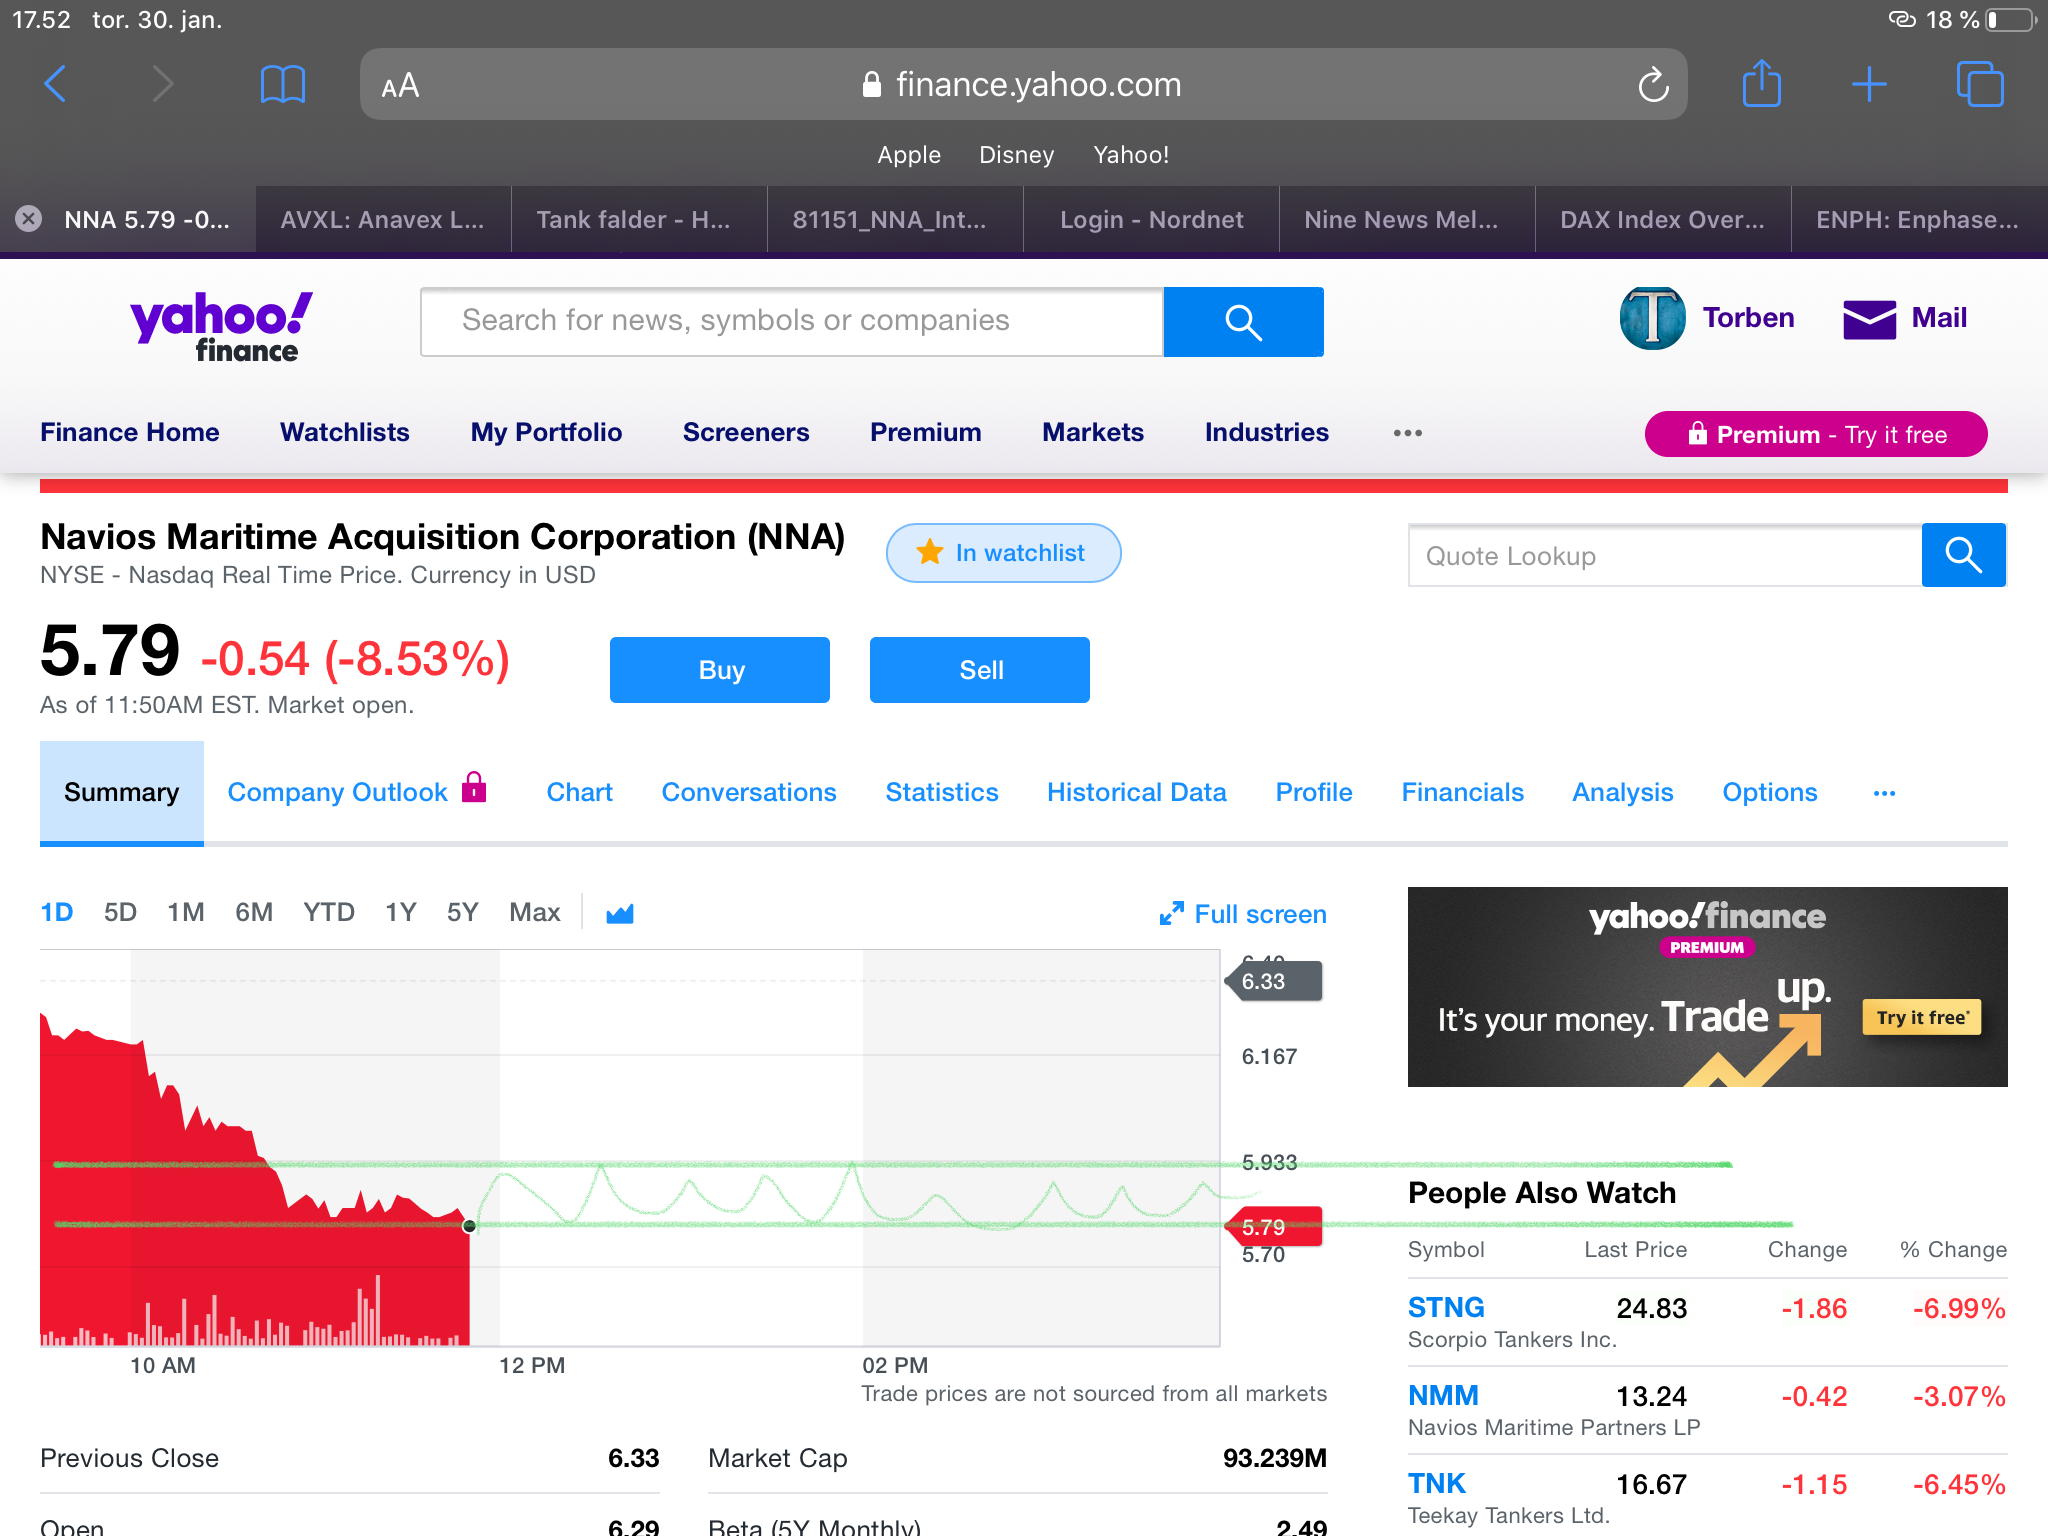The image size is (2048, 1536).
Task: Open Torben profile avatar
Action: click(1652, 318)
